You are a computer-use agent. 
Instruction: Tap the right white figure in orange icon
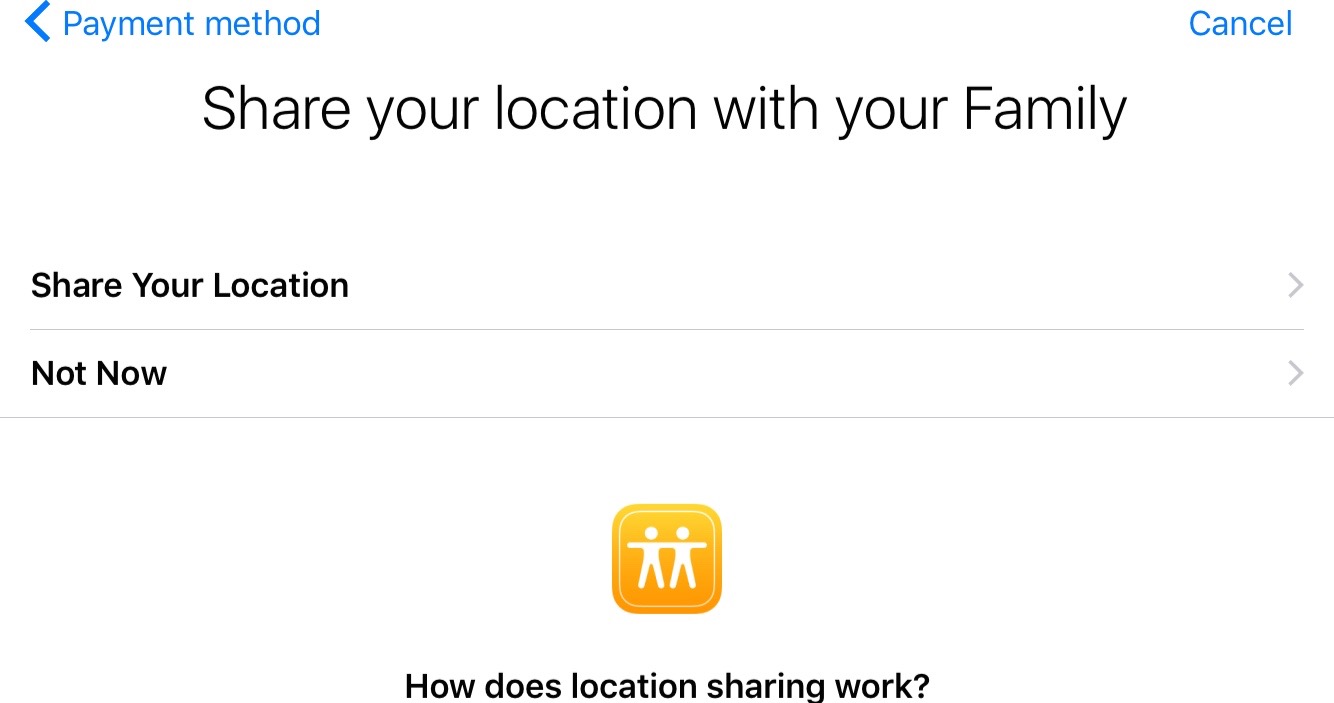pyautogui.click(x=683, y=555)
